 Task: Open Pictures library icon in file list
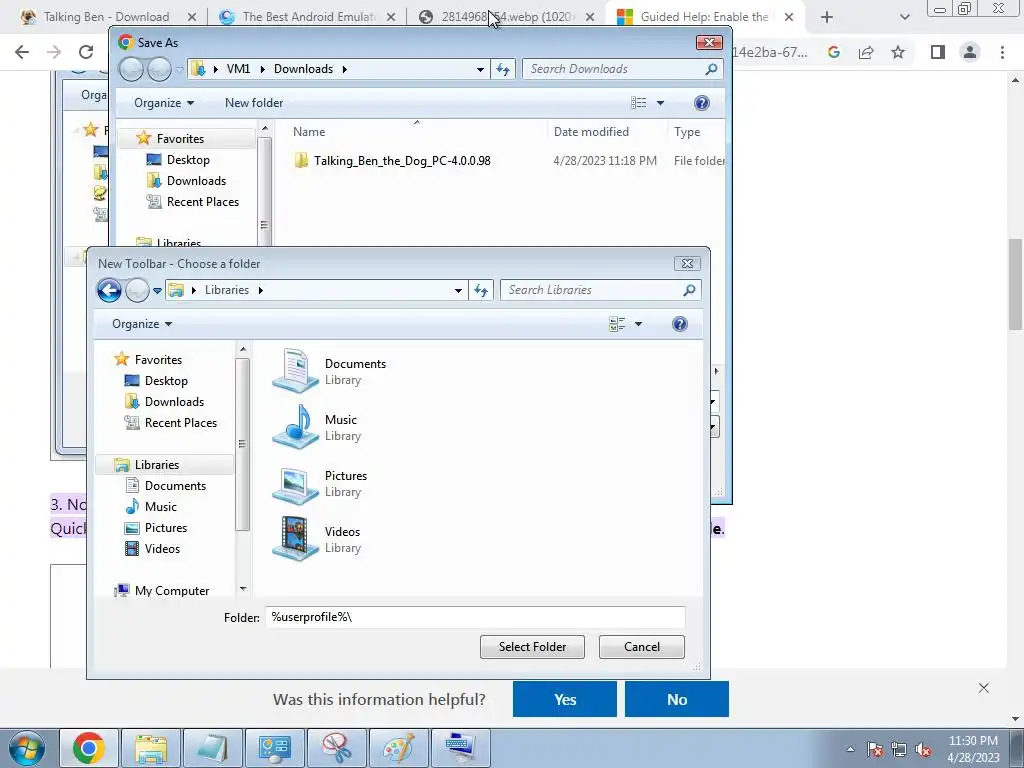coord(295,483)
